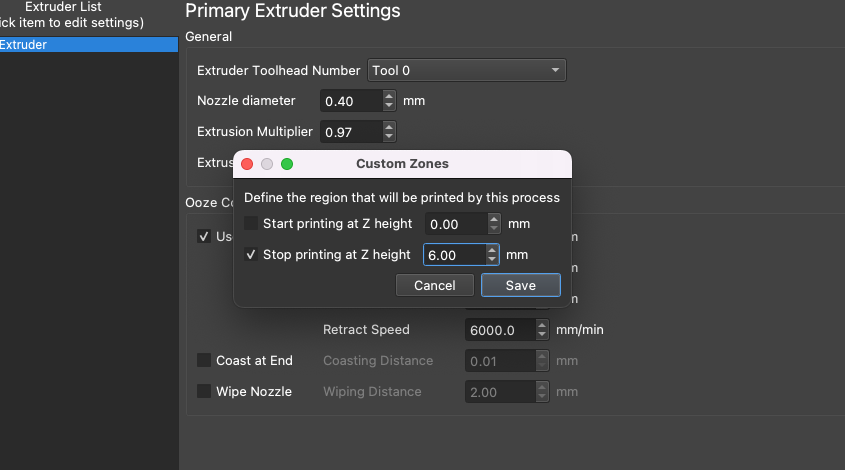The image size is (845, 470).
Task: Increase Extrusion Multiplier with up arrow
Action: coord(389,127)
